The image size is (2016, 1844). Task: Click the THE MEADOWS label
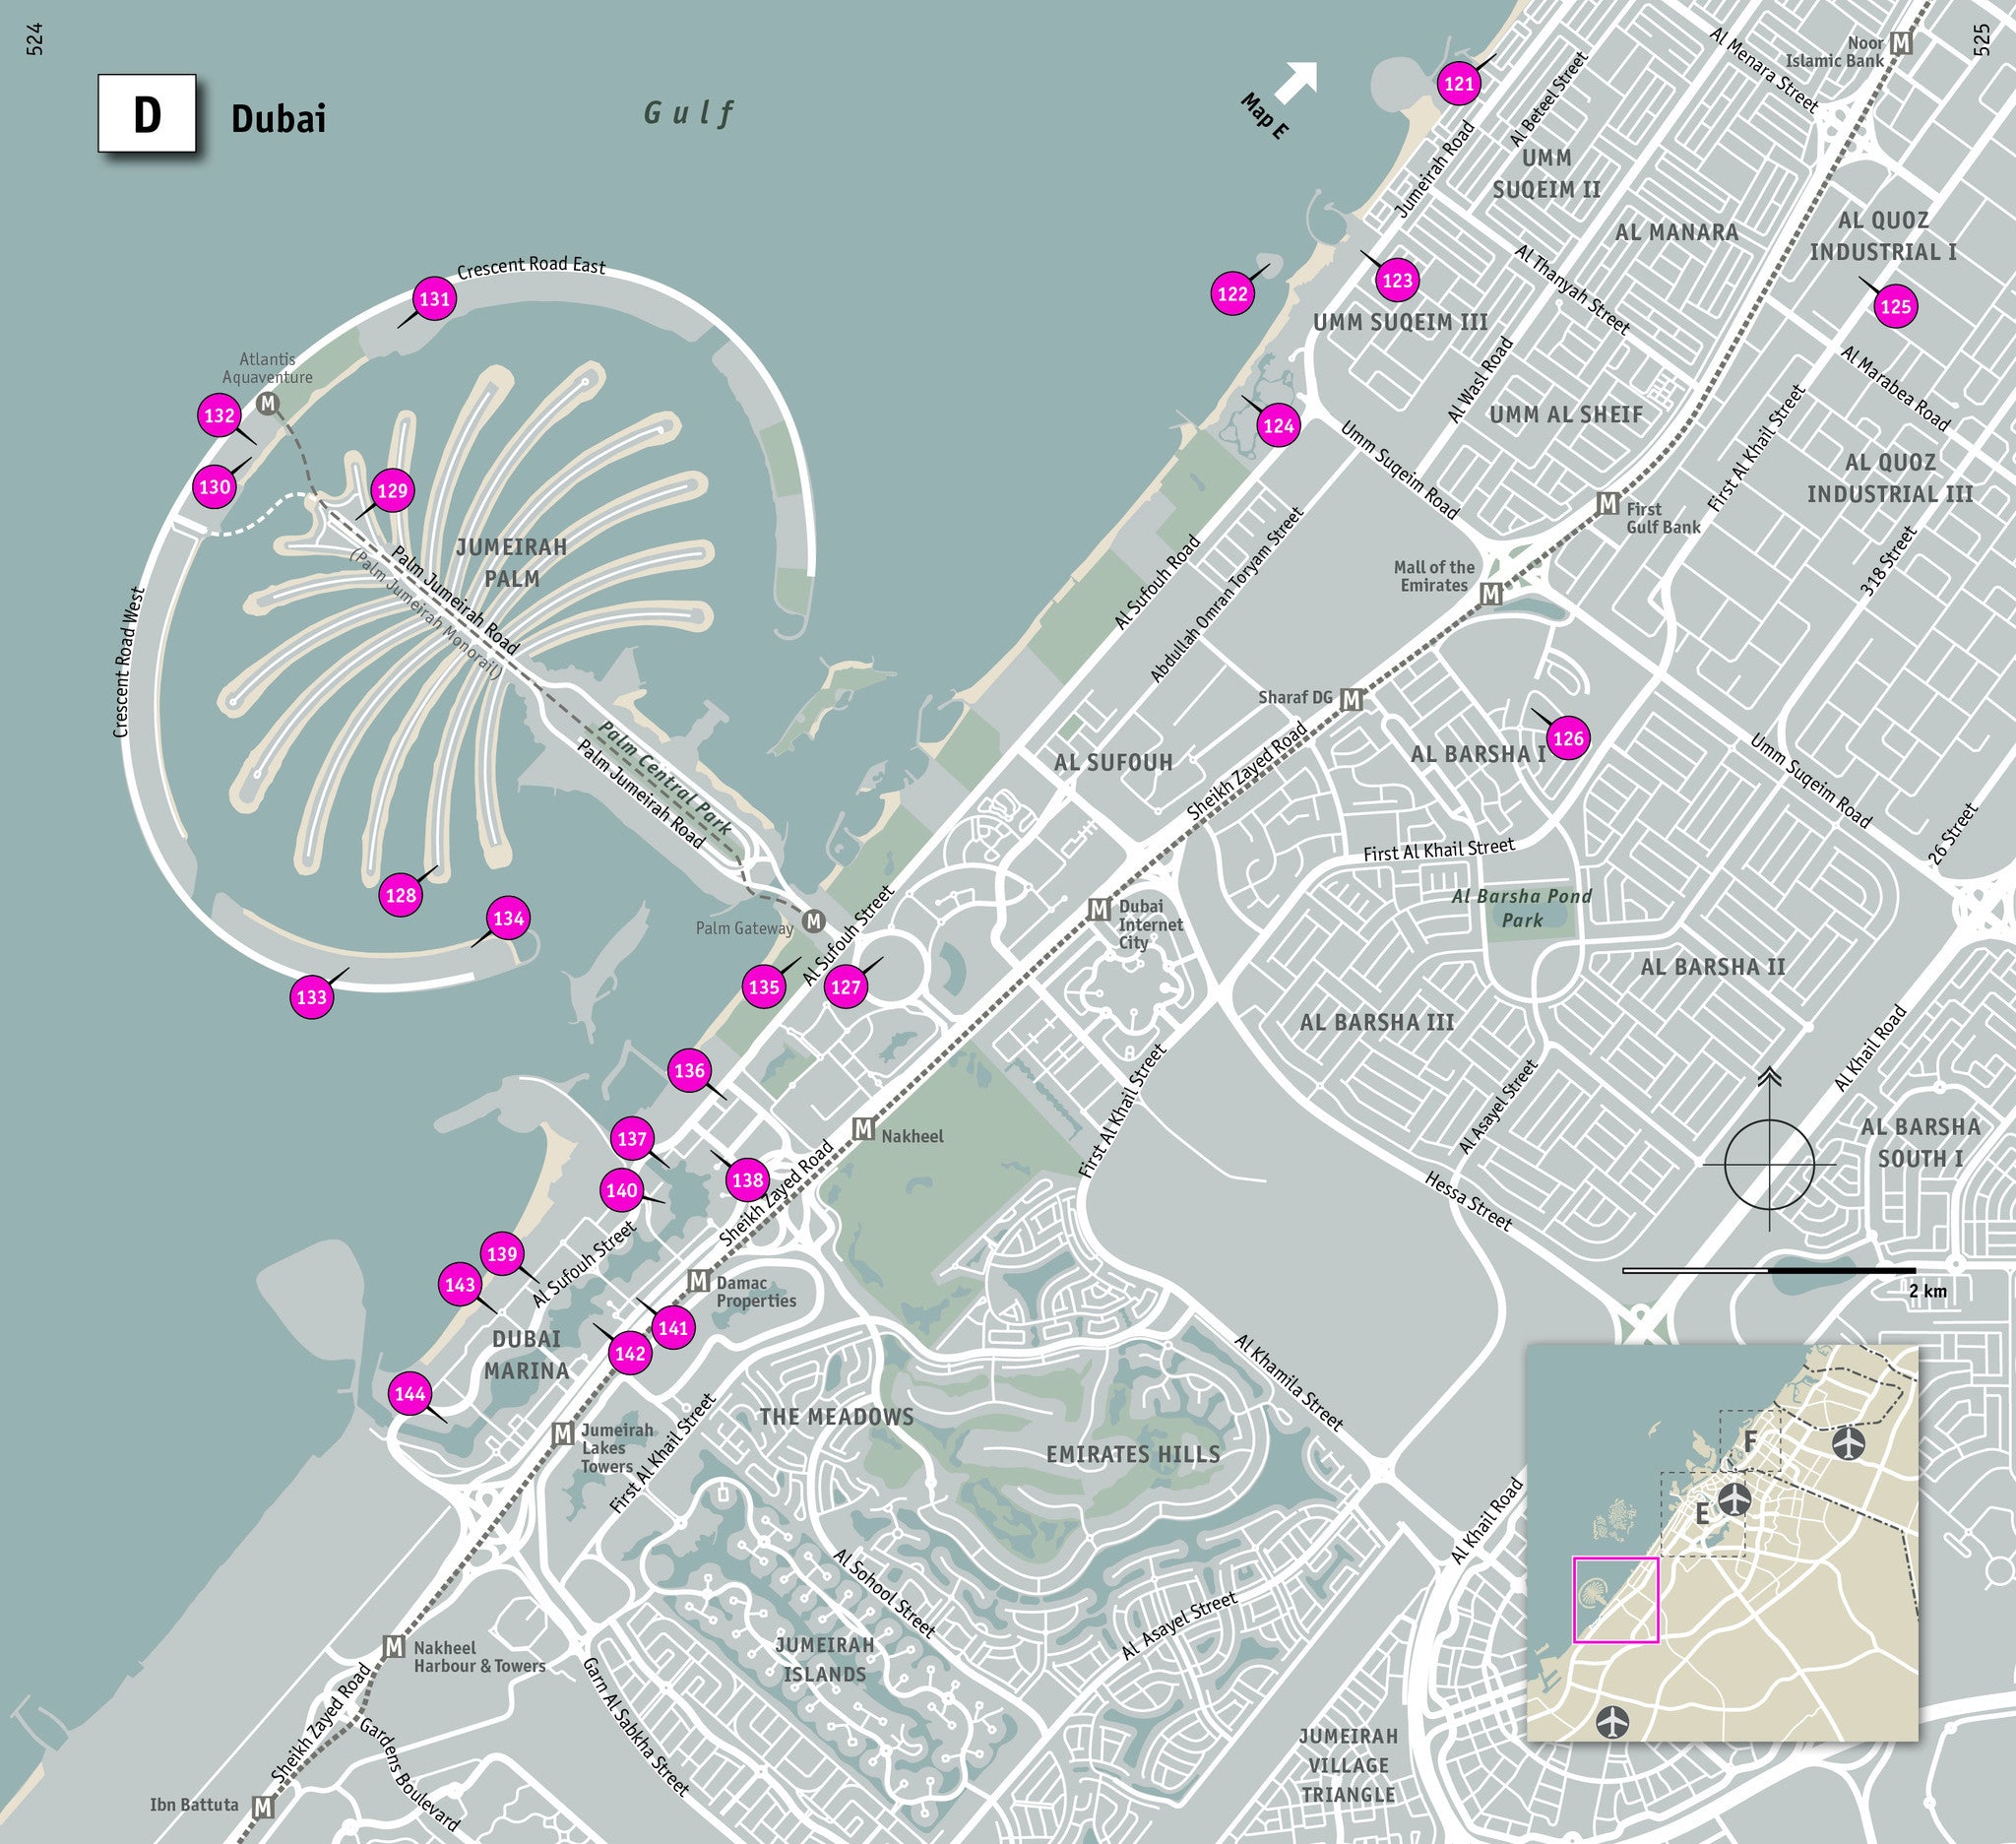836,1416
